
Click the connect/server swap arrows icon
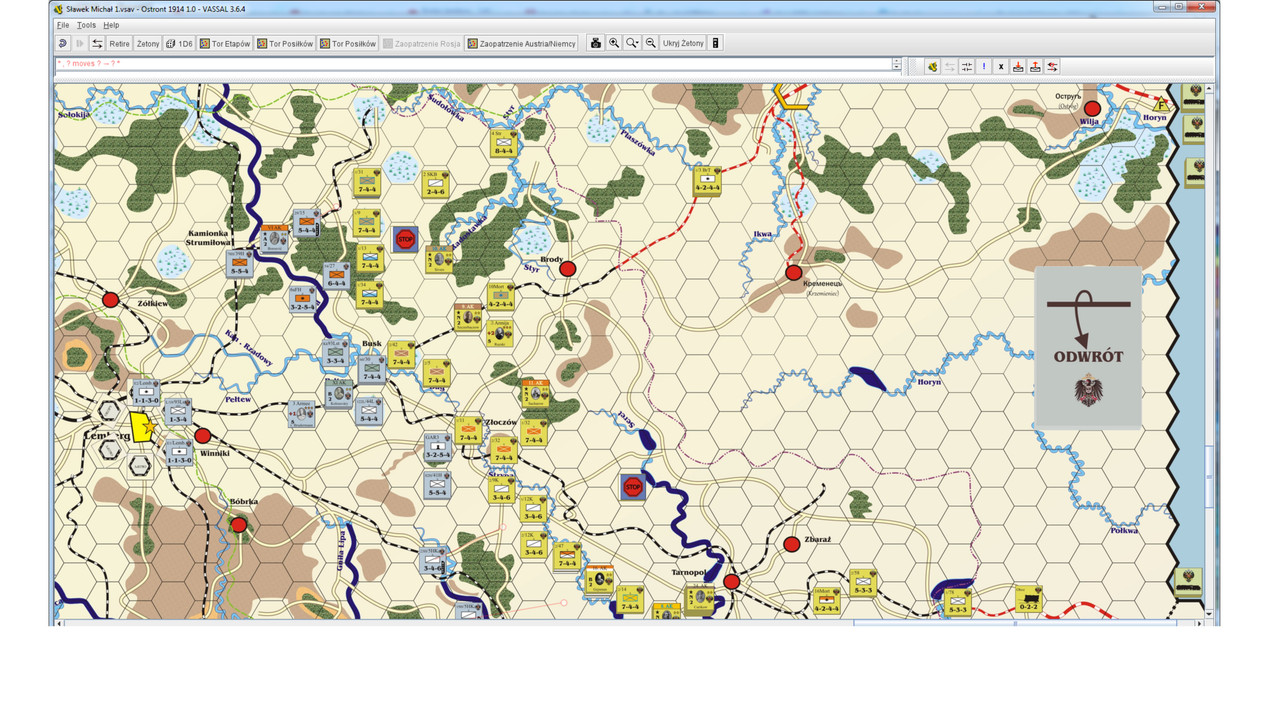click(x=97, y=43)
